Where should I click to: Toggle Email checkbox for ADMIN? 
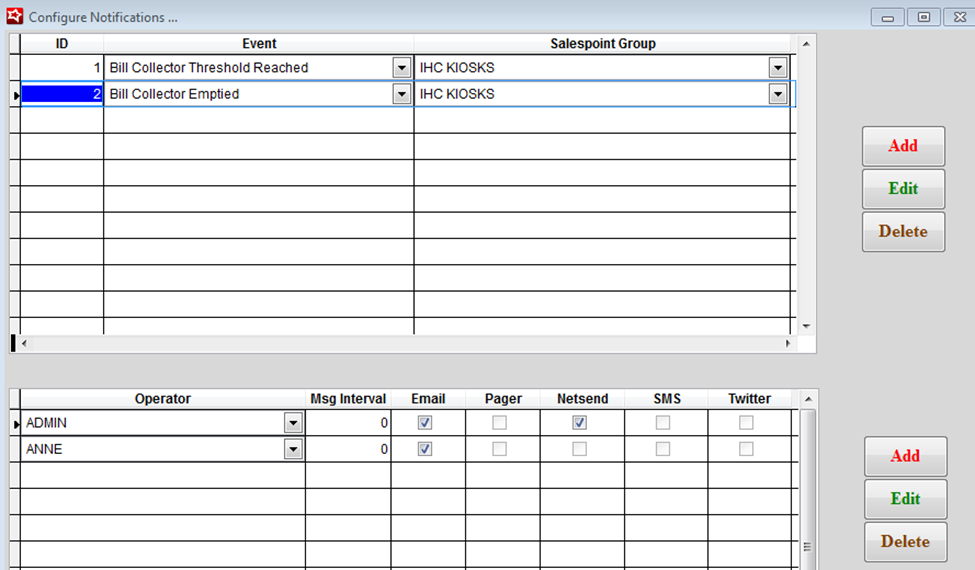(x=425, y=423)
